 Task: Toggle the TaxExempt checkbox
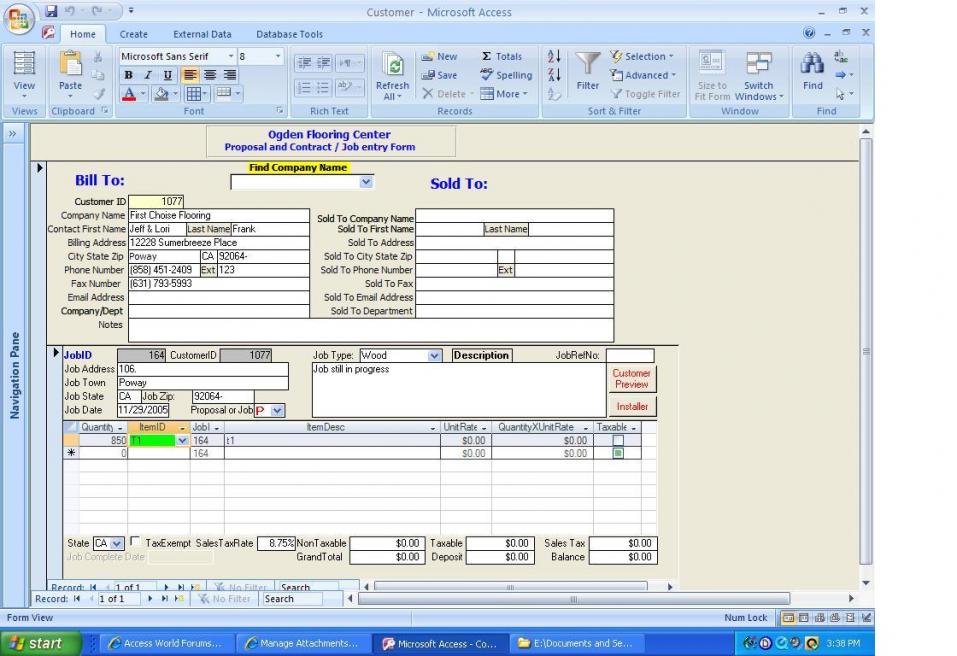[135, 541]
